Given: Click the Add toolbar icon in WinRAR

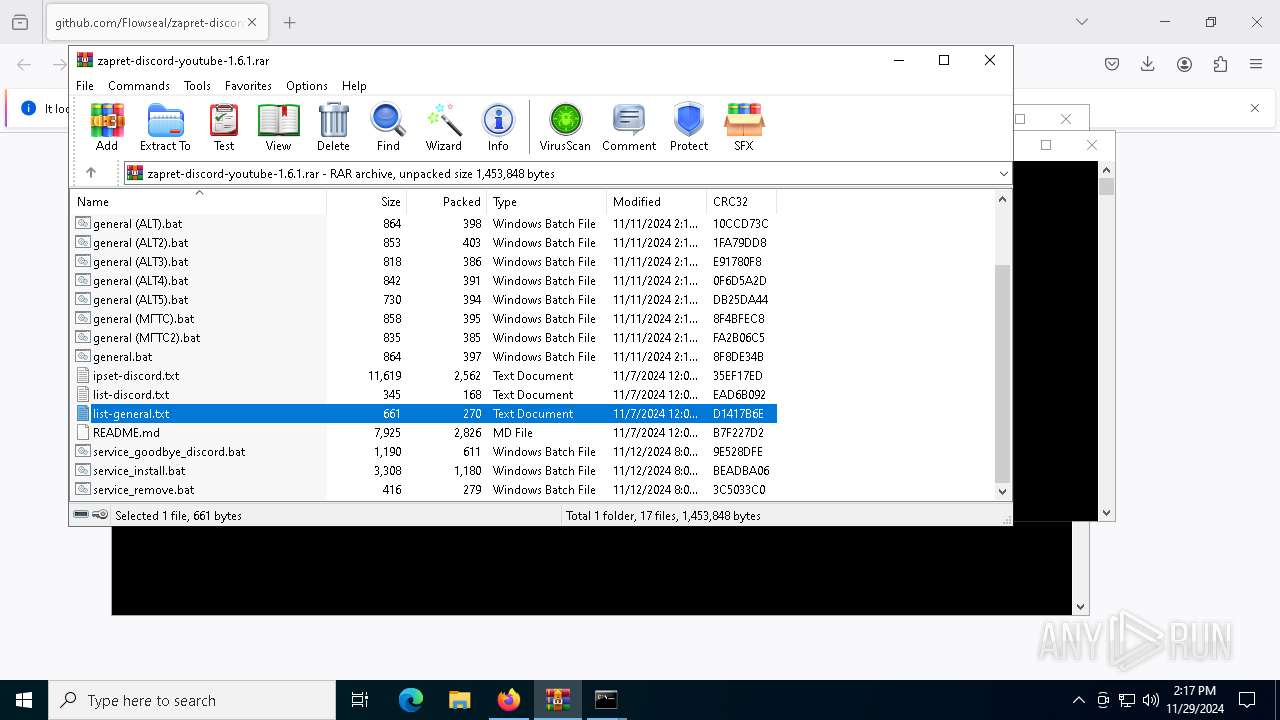Looking at the screenshot, I should pos(107,127).
